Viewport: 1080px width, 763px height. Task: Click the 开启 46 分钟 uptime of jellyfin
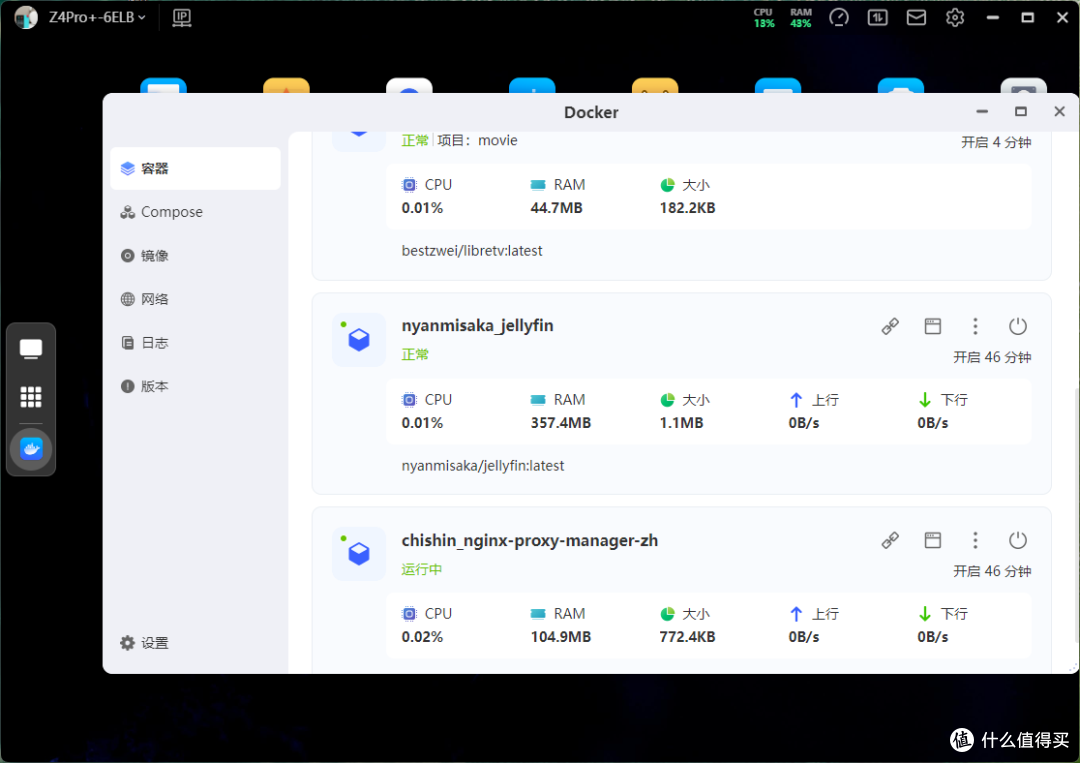pyautogui.click(x=992, y=357)
